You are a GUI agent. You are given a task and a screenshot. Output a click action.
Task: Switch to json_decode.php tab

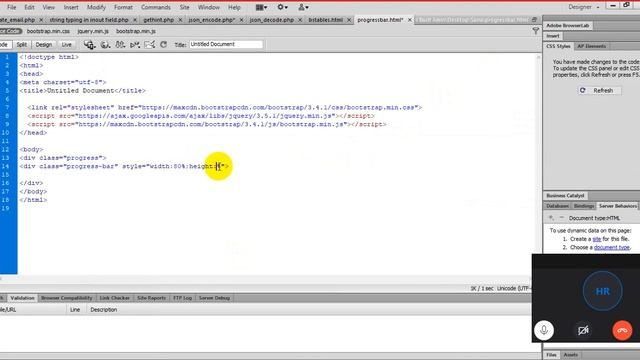(272, 20)
